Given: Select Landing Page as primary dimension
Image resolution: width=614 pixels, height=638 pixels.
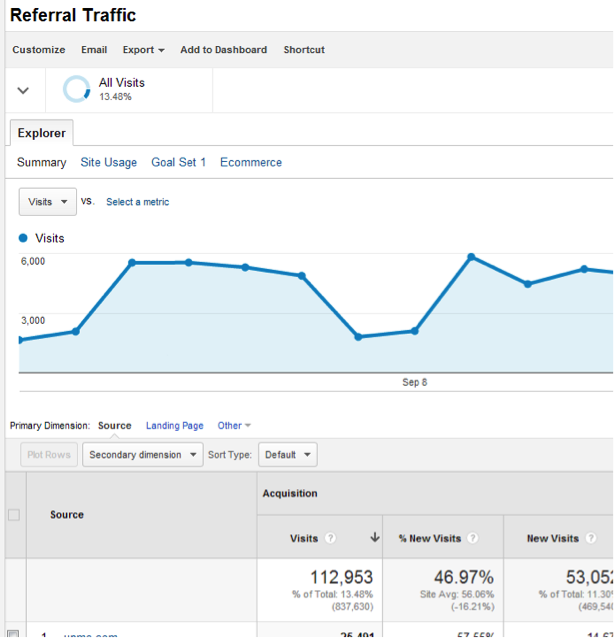Looking at the screenshot, I should (174, 426).
